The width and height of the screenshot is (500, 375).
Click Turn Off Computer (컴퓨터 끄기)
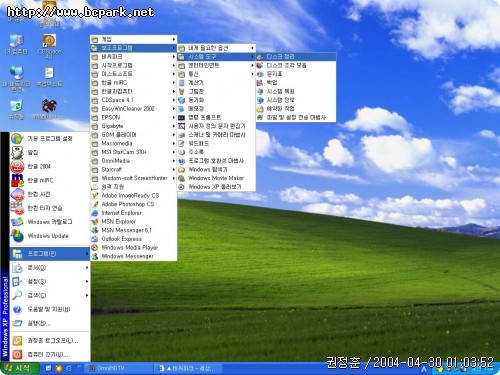50,355
